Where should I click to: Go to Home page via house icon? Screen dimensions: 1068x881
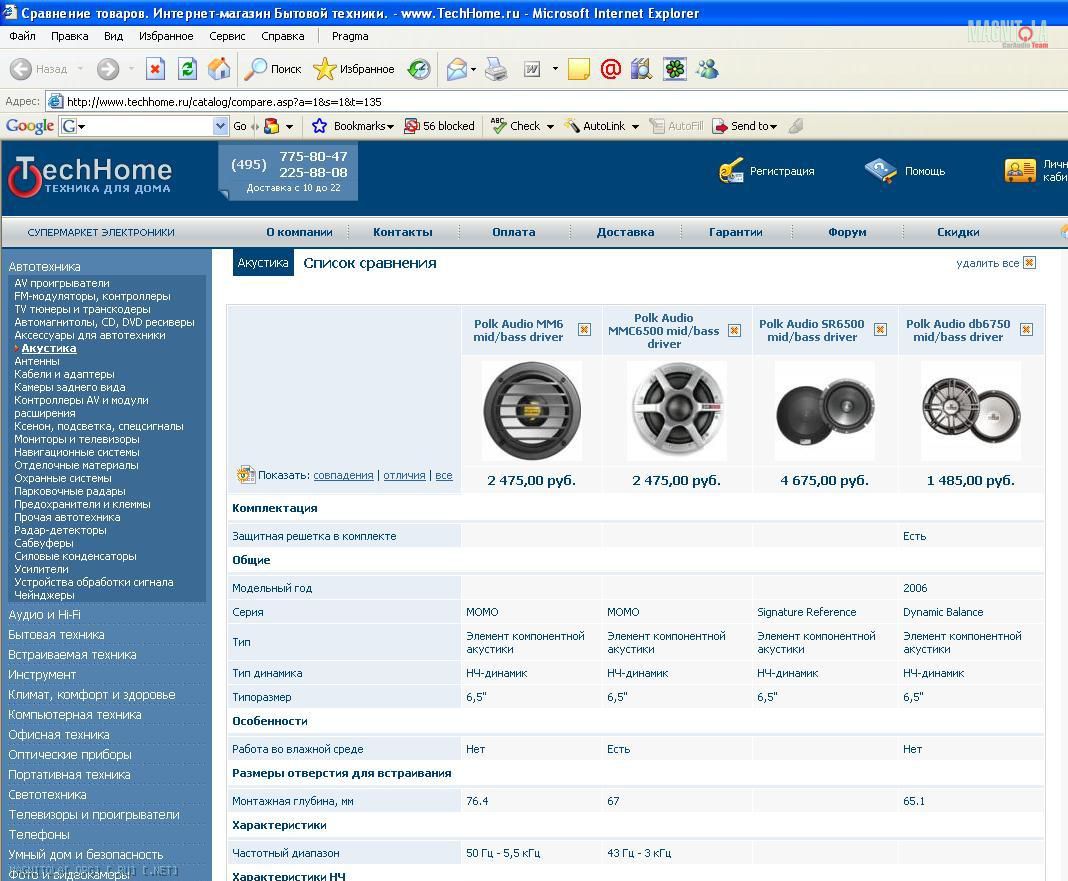[x=219, y=69]
